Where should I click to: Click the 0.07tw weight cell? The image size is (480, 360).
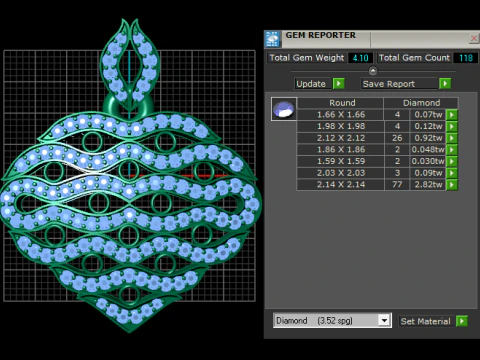click(x=428, y=115)
